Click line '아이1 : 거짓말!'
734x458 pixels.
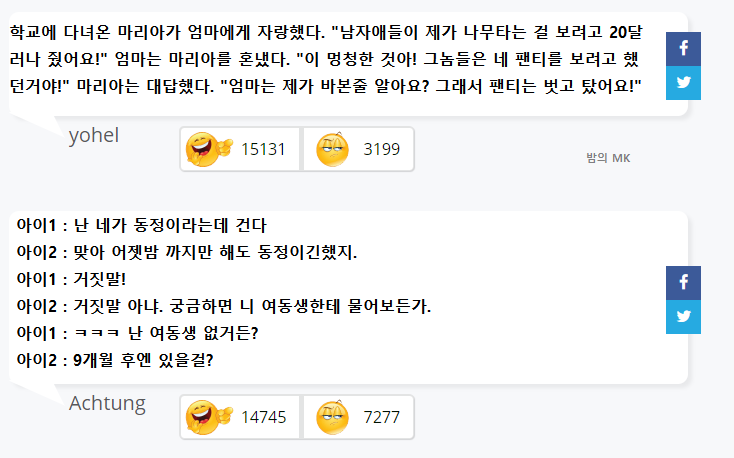pos(71,280)
